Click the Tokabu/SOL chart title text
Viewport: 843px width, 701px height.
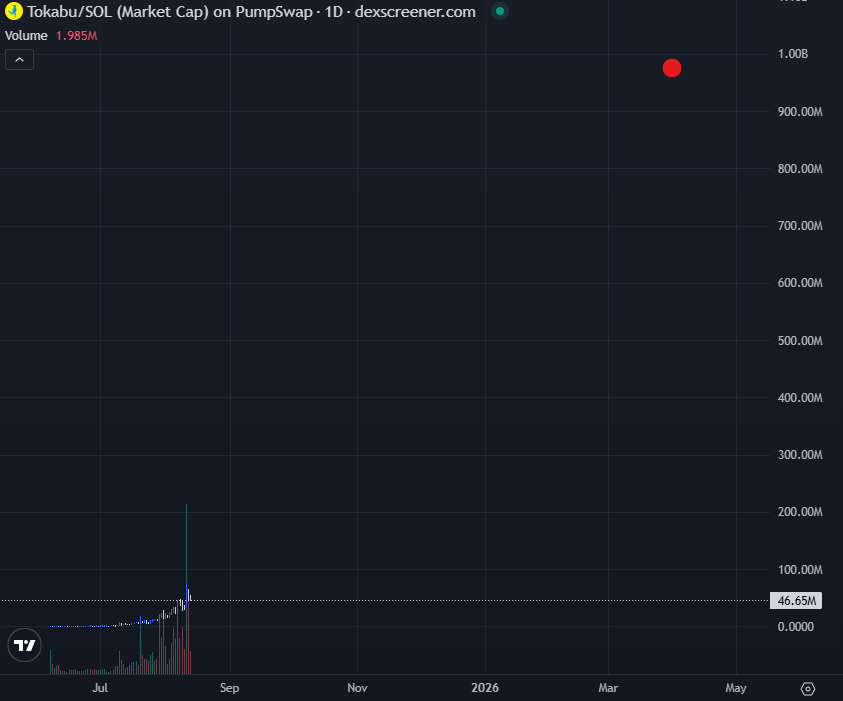click(x=251, y=12)
